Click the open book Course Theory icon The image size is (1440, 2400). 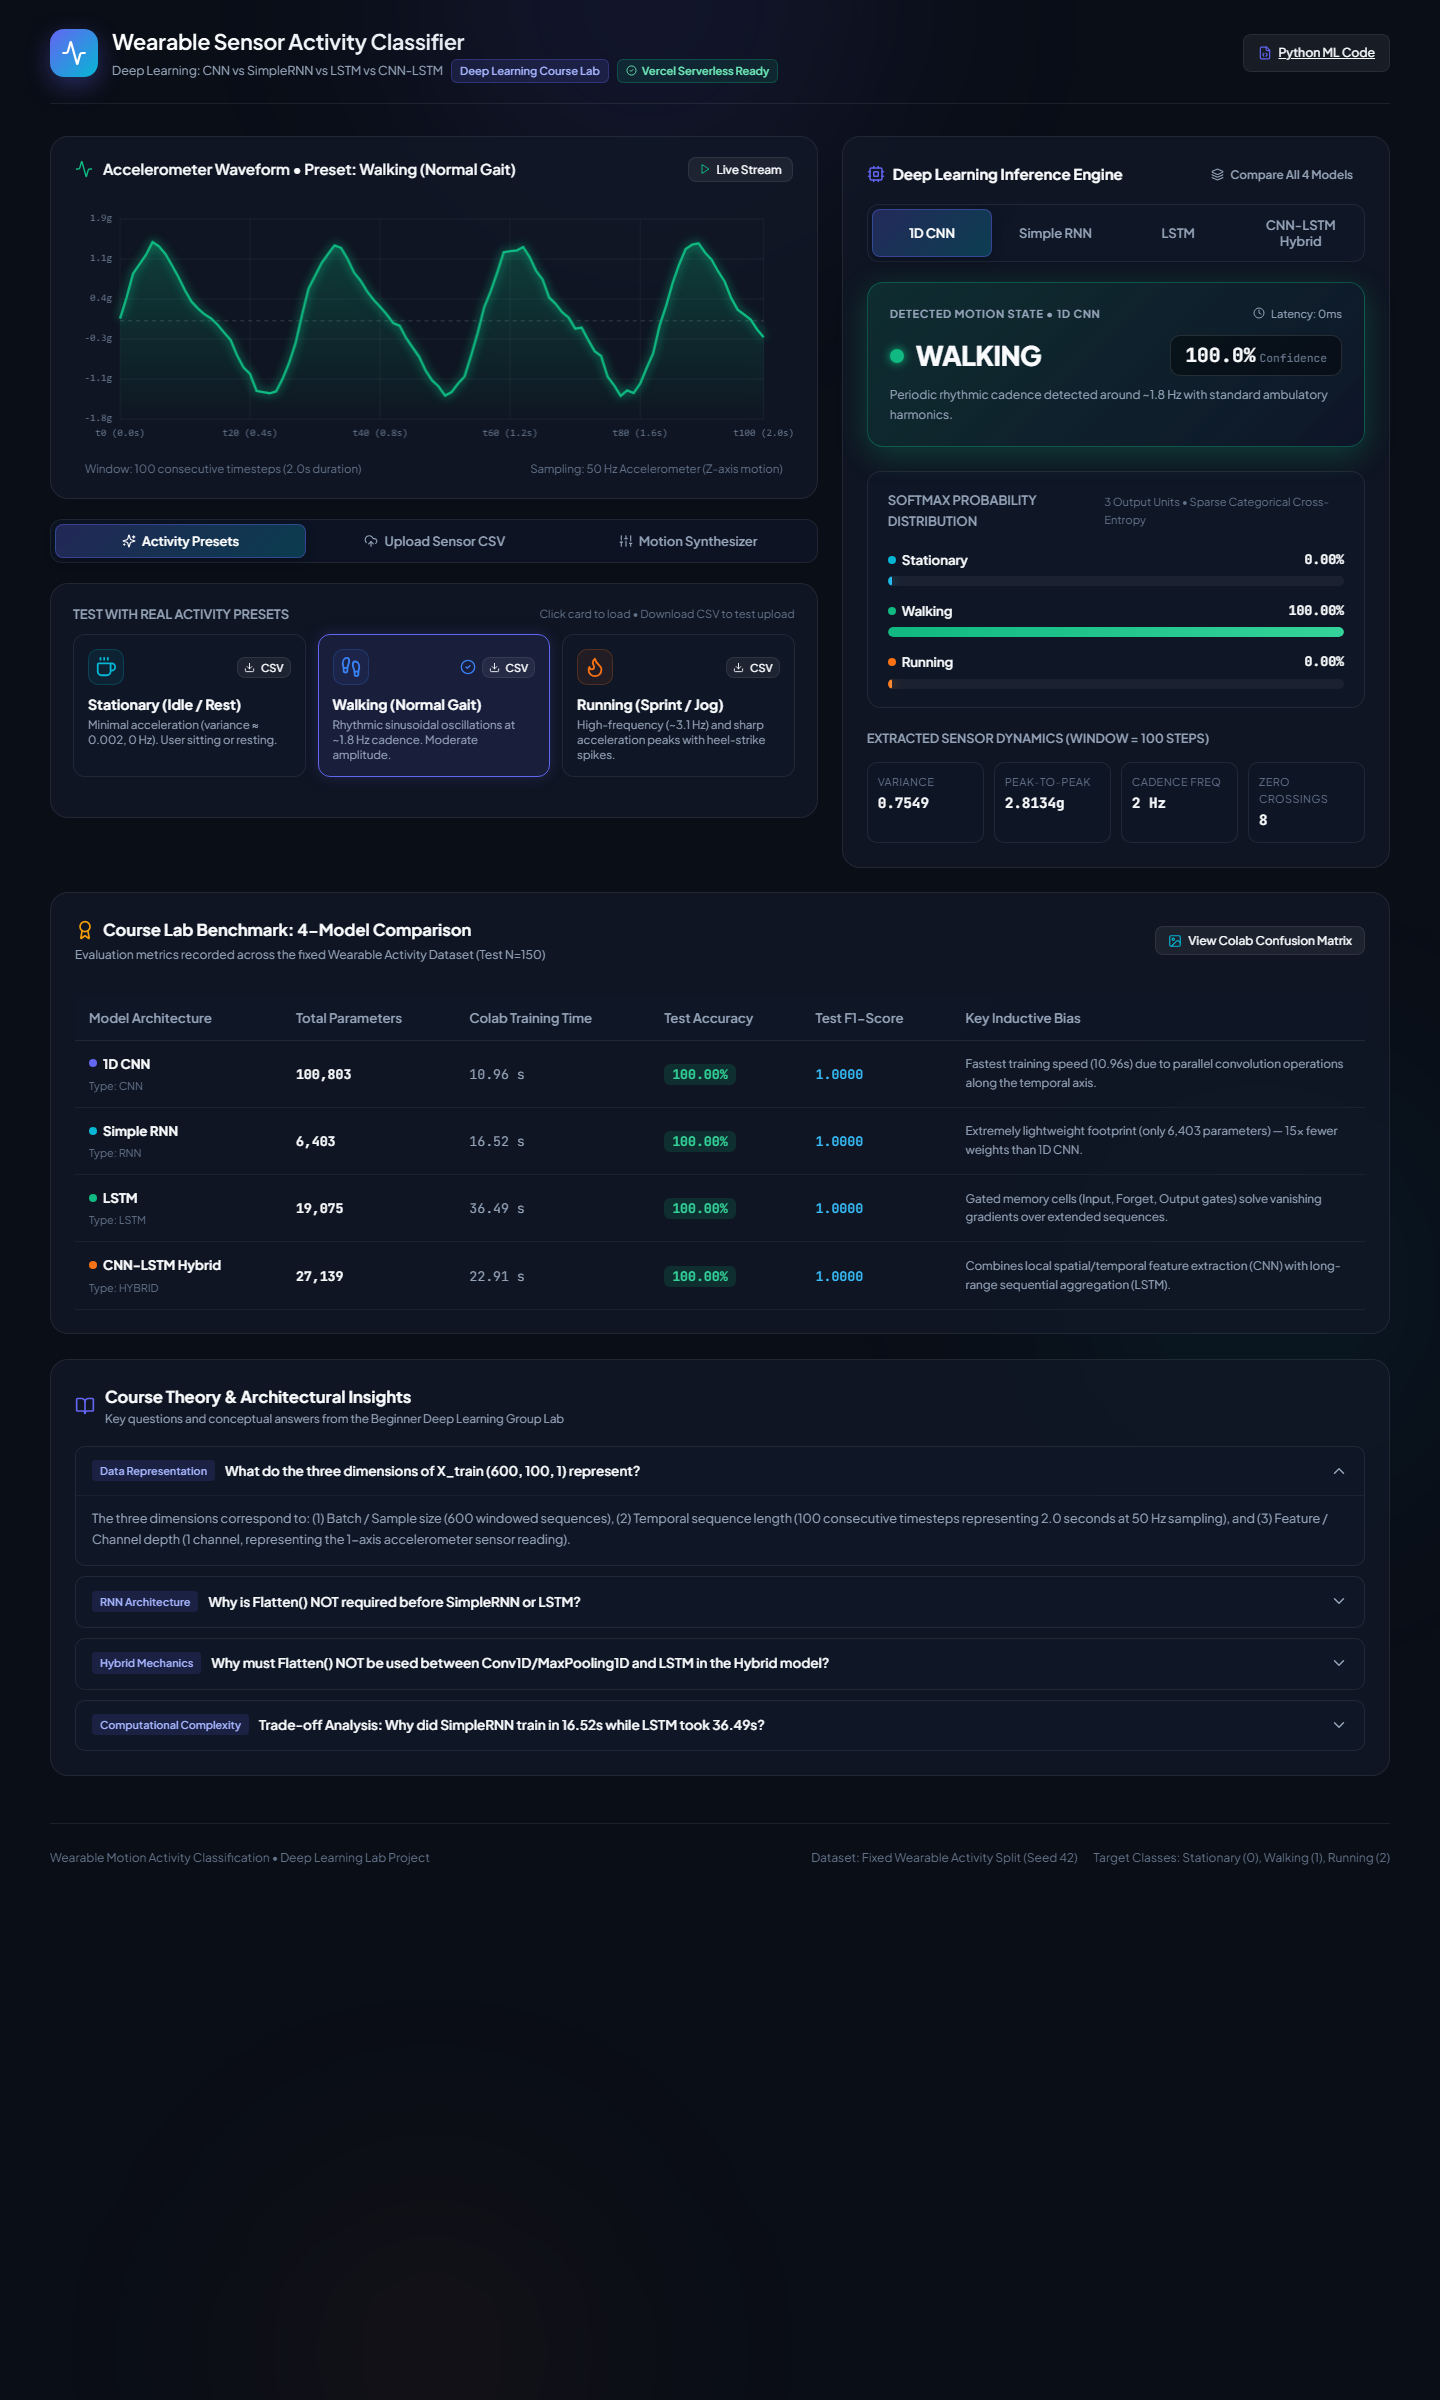click(x=85, y=1406)
